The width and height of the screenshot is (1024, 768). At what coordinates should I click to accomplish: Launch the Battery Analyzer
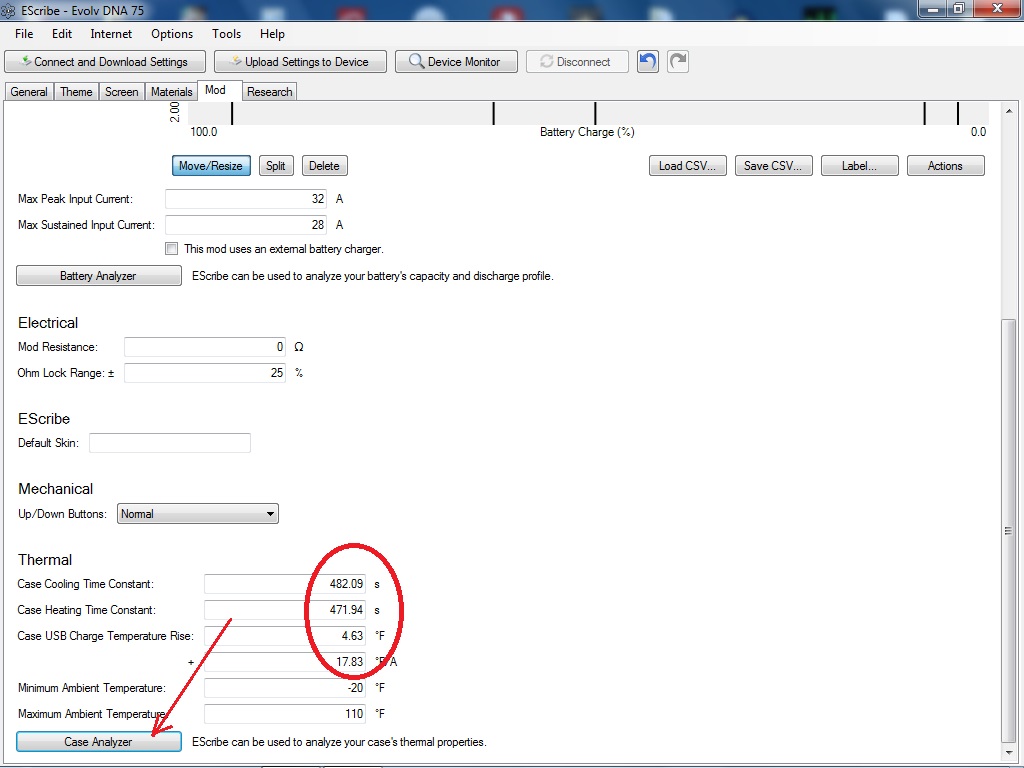(x=99, y=276)
